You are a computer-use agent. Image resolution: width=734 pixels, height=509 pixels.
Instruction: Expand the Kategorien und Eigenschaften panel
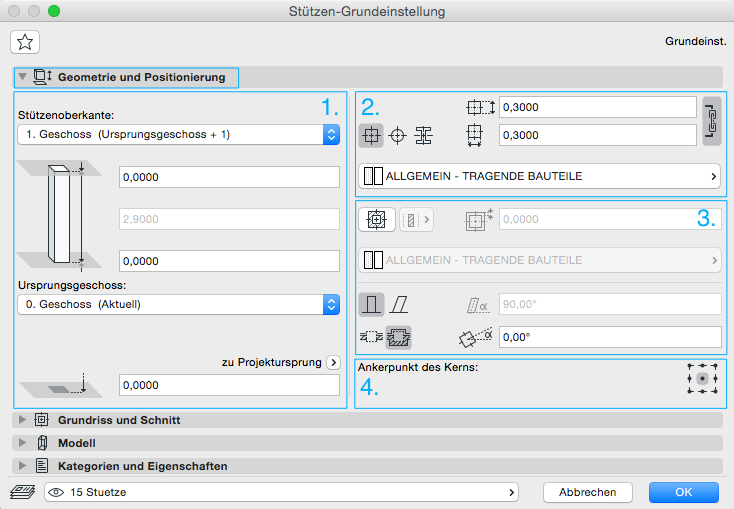[x=24, y=466]
